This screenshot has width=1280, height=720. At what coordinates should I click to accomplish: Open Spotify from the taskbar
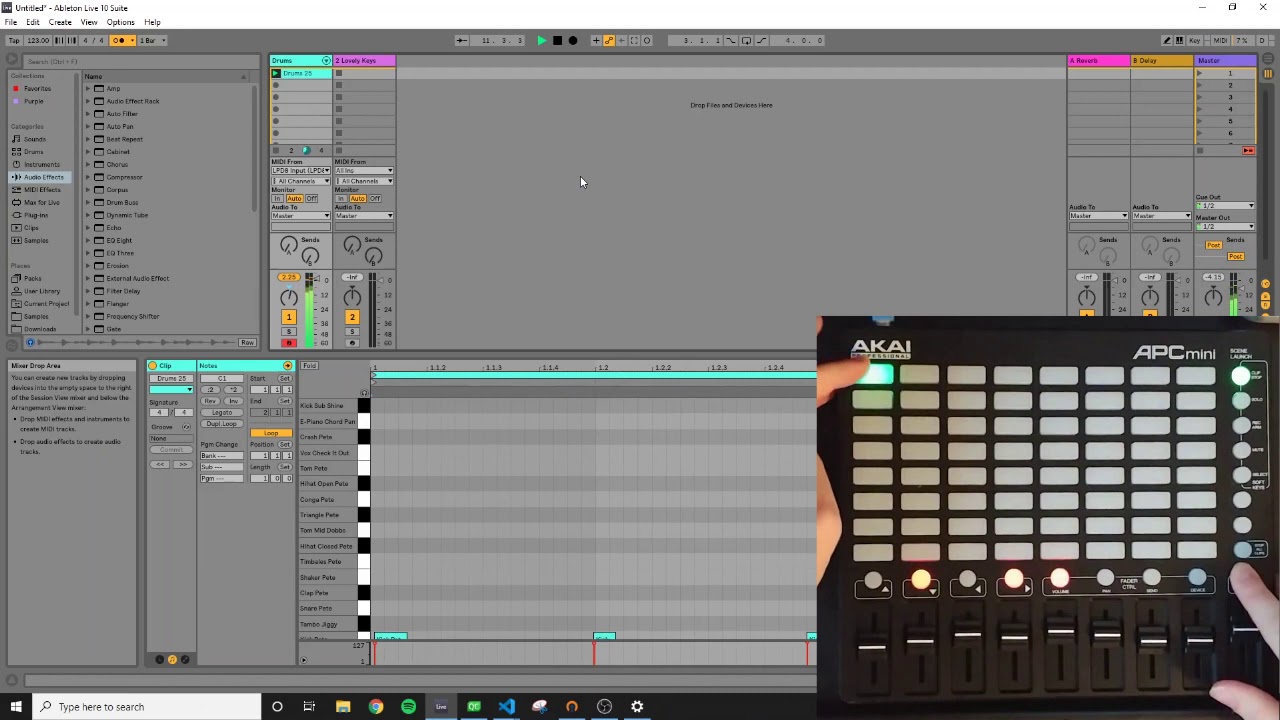(x=408, y=707)
